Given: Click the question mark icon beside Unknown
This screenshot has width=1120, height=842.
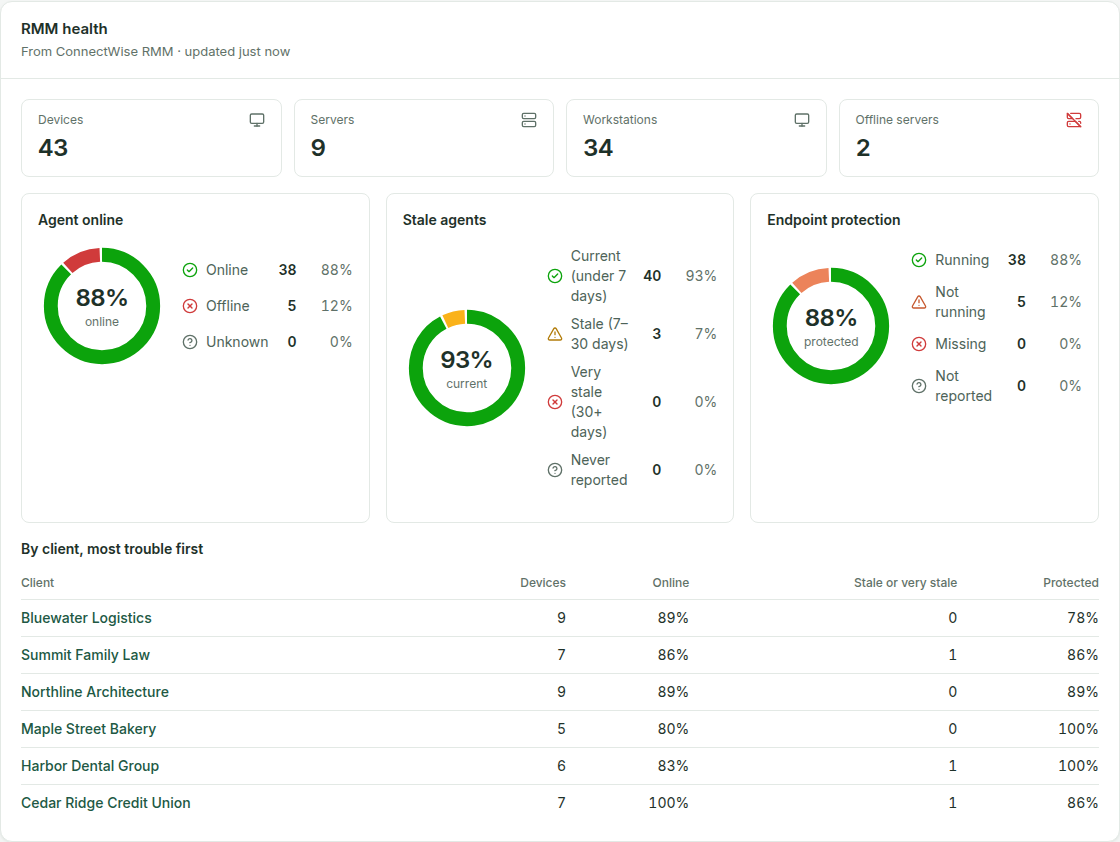Looking at the screenshot, I should point(190,342).
